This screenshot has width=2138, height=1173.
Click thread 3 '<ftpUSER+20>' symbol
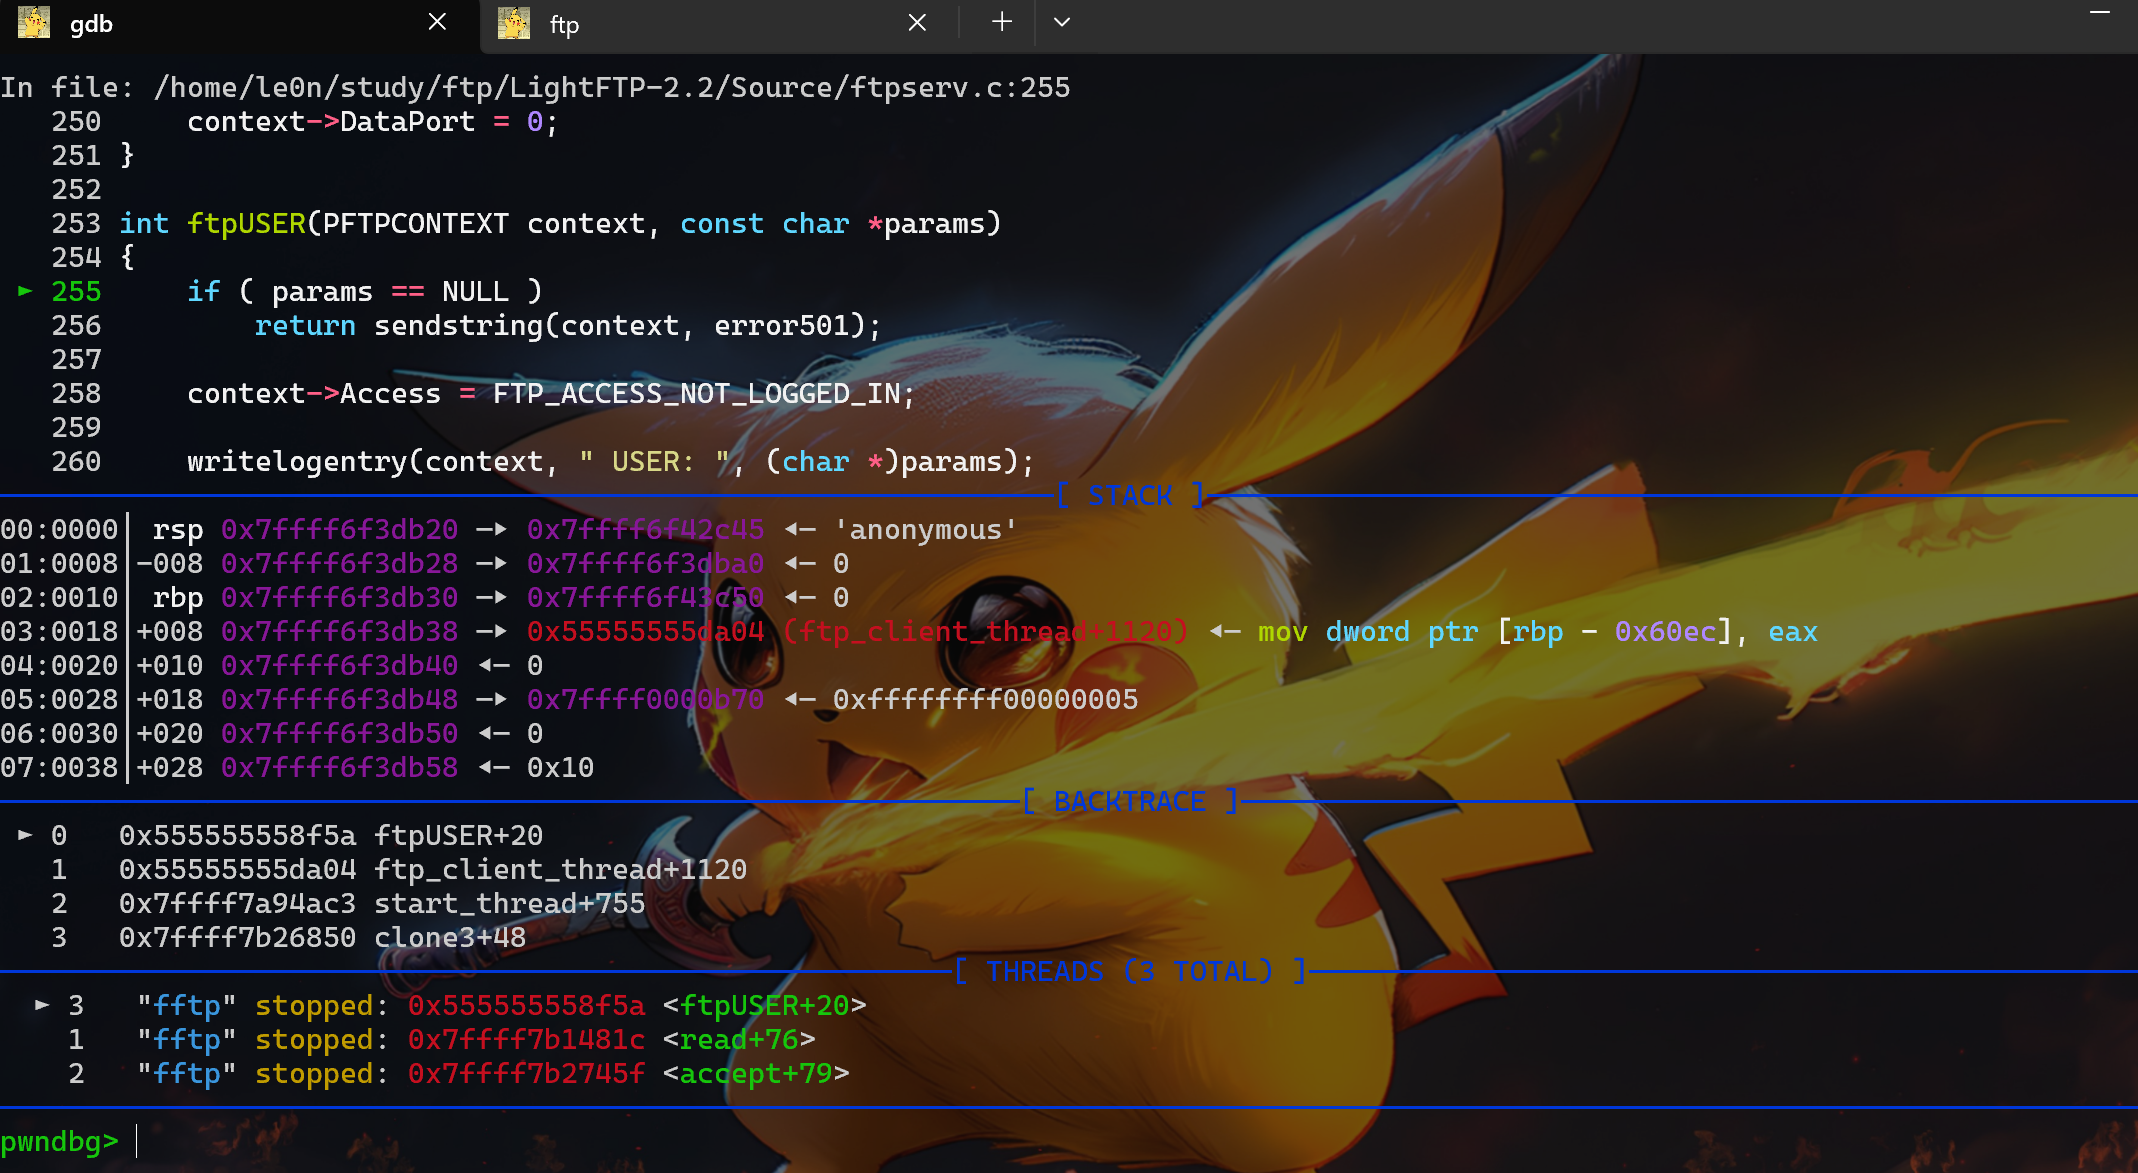tap(764, 1006)
